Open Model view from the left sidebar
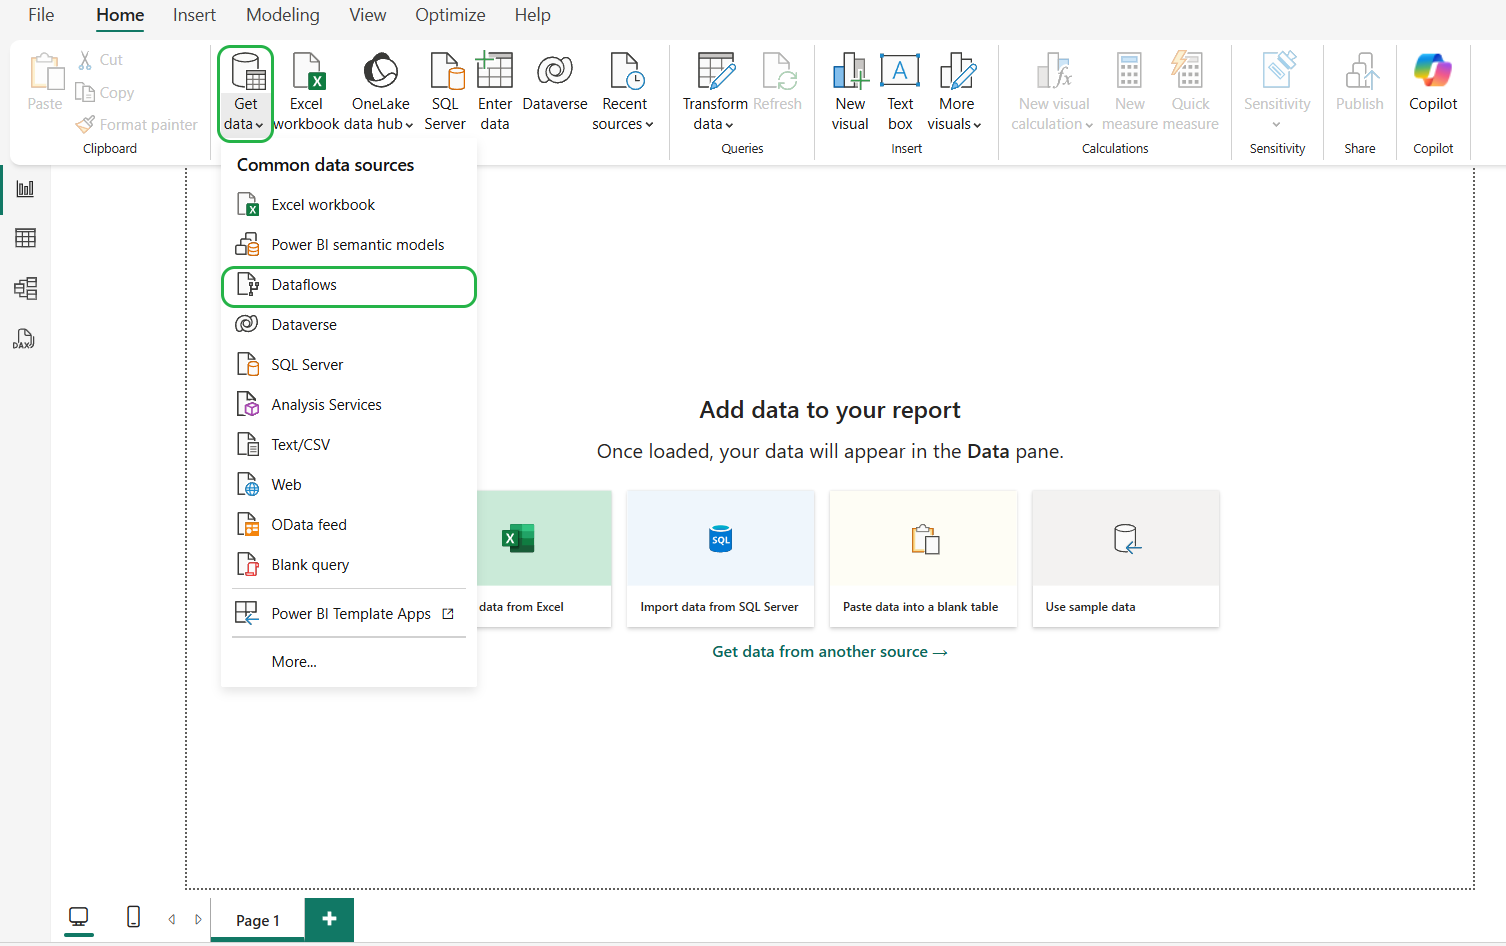 click(25, 289)
